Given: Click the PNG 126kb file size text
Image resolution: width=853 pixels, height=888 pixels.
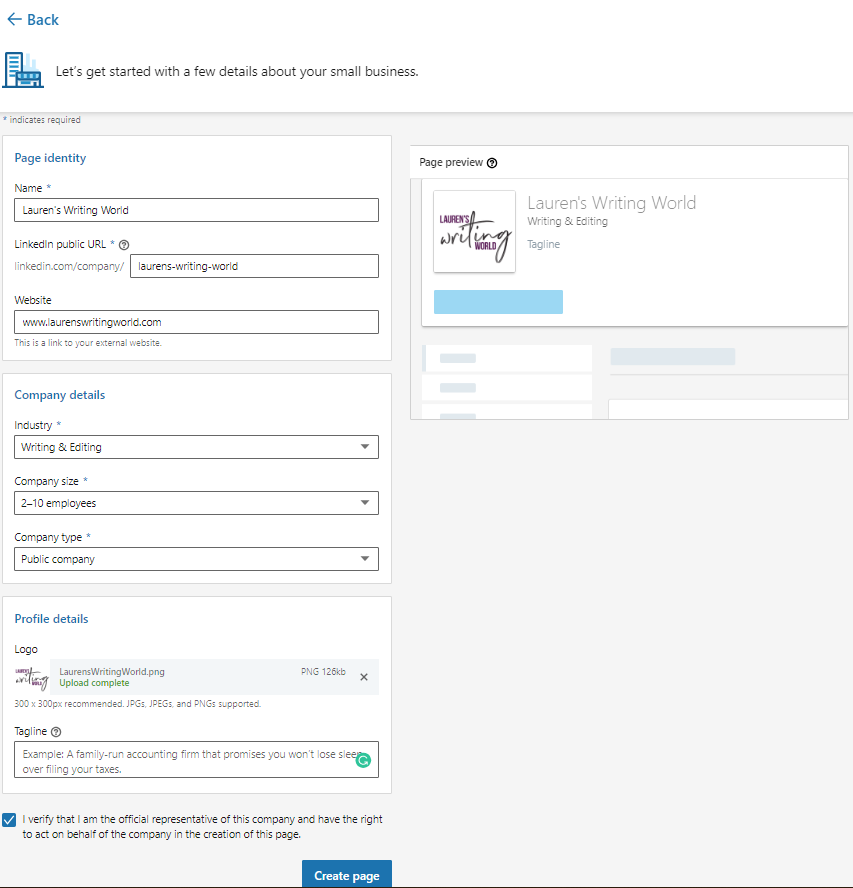Looking at the screenshot, I should (x=323, y=672).
